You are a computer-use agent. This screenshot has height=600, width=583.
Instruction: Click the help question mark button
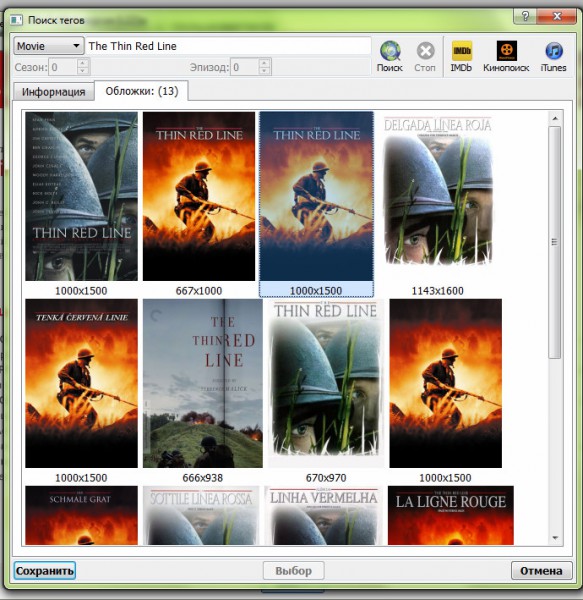click(x=525, y=16)
